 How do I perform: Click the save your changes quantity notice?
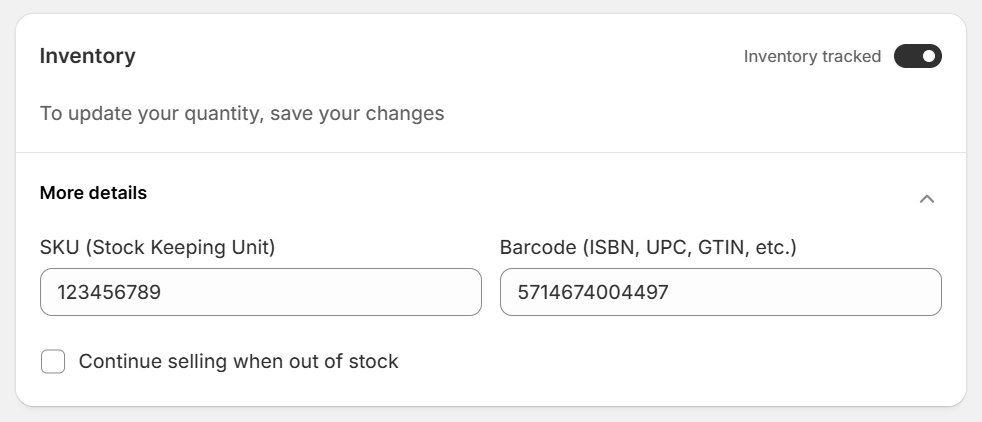coord(242,113)
